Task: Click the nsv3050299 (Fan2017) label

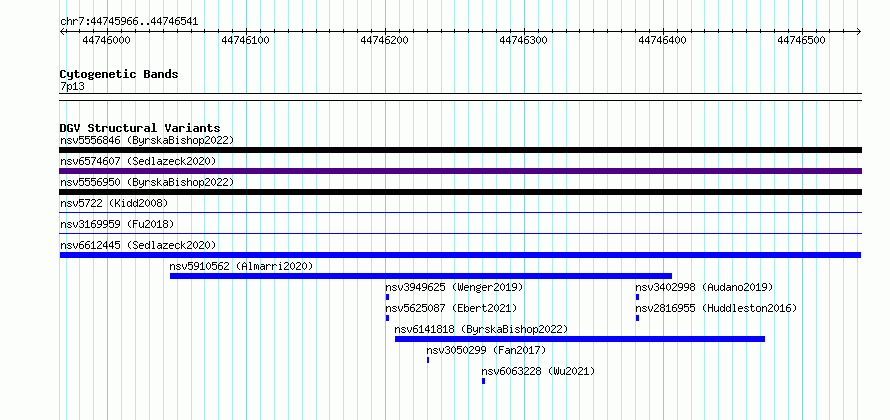Action: pos(486,350)
